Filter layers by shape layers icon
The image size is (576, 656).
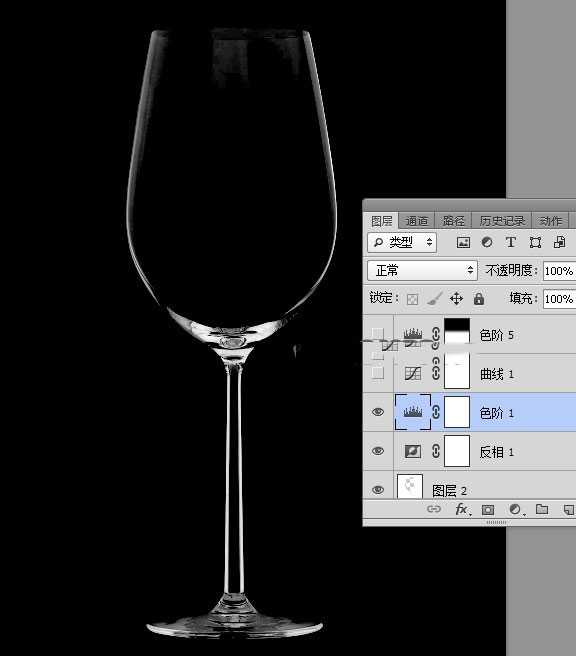point(535,242)
